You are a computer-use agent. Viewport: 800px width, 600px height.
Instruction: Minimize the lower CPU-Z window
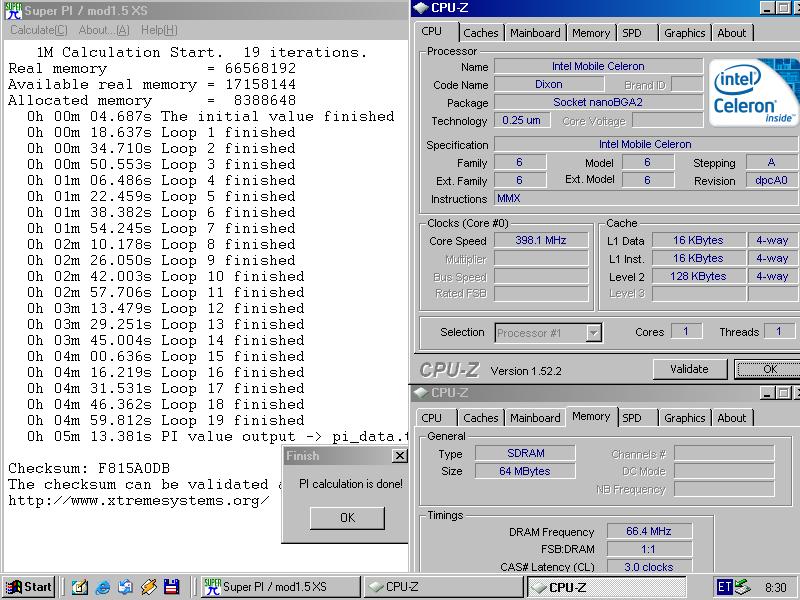767,393
